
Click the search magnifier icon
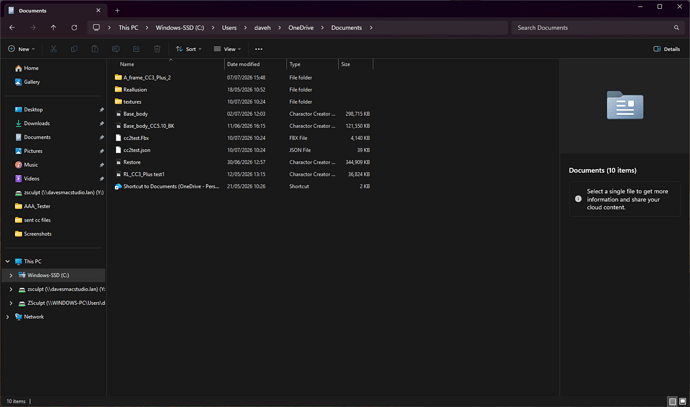coord(676,28)
